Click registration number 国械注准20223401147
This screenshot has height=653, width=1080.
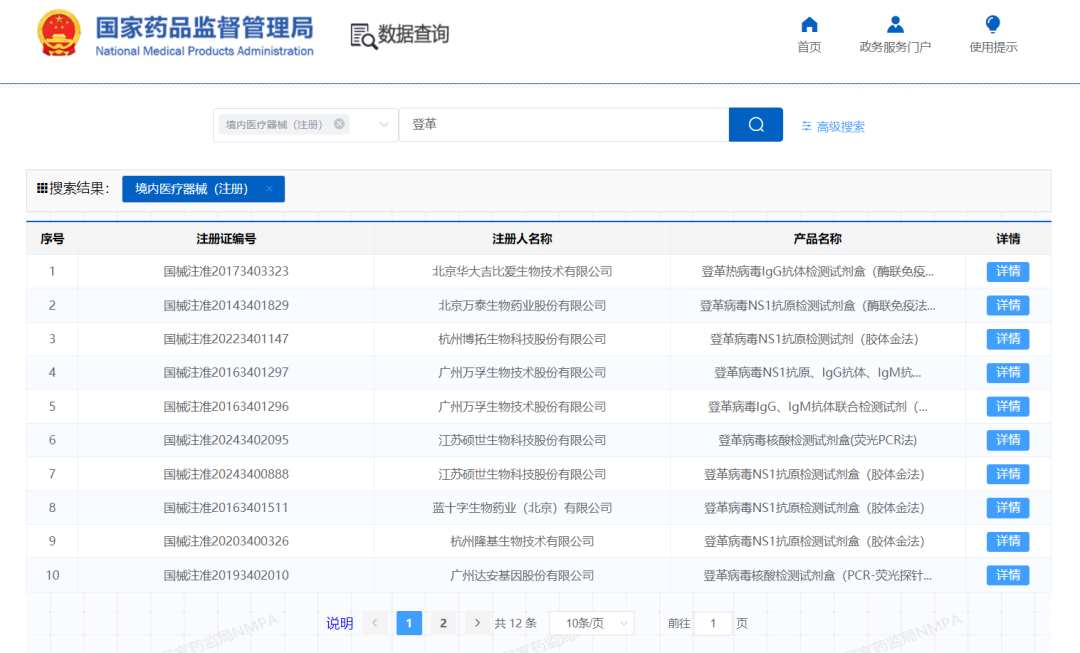[x=226, y=339]
